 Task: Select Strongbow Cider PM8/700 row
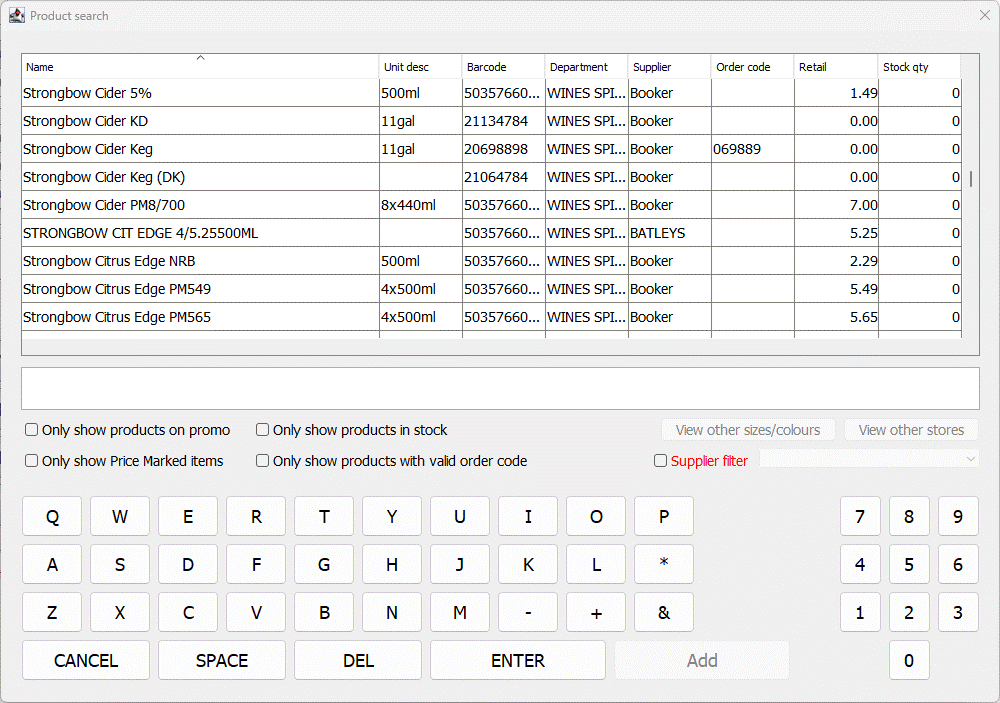491,205
